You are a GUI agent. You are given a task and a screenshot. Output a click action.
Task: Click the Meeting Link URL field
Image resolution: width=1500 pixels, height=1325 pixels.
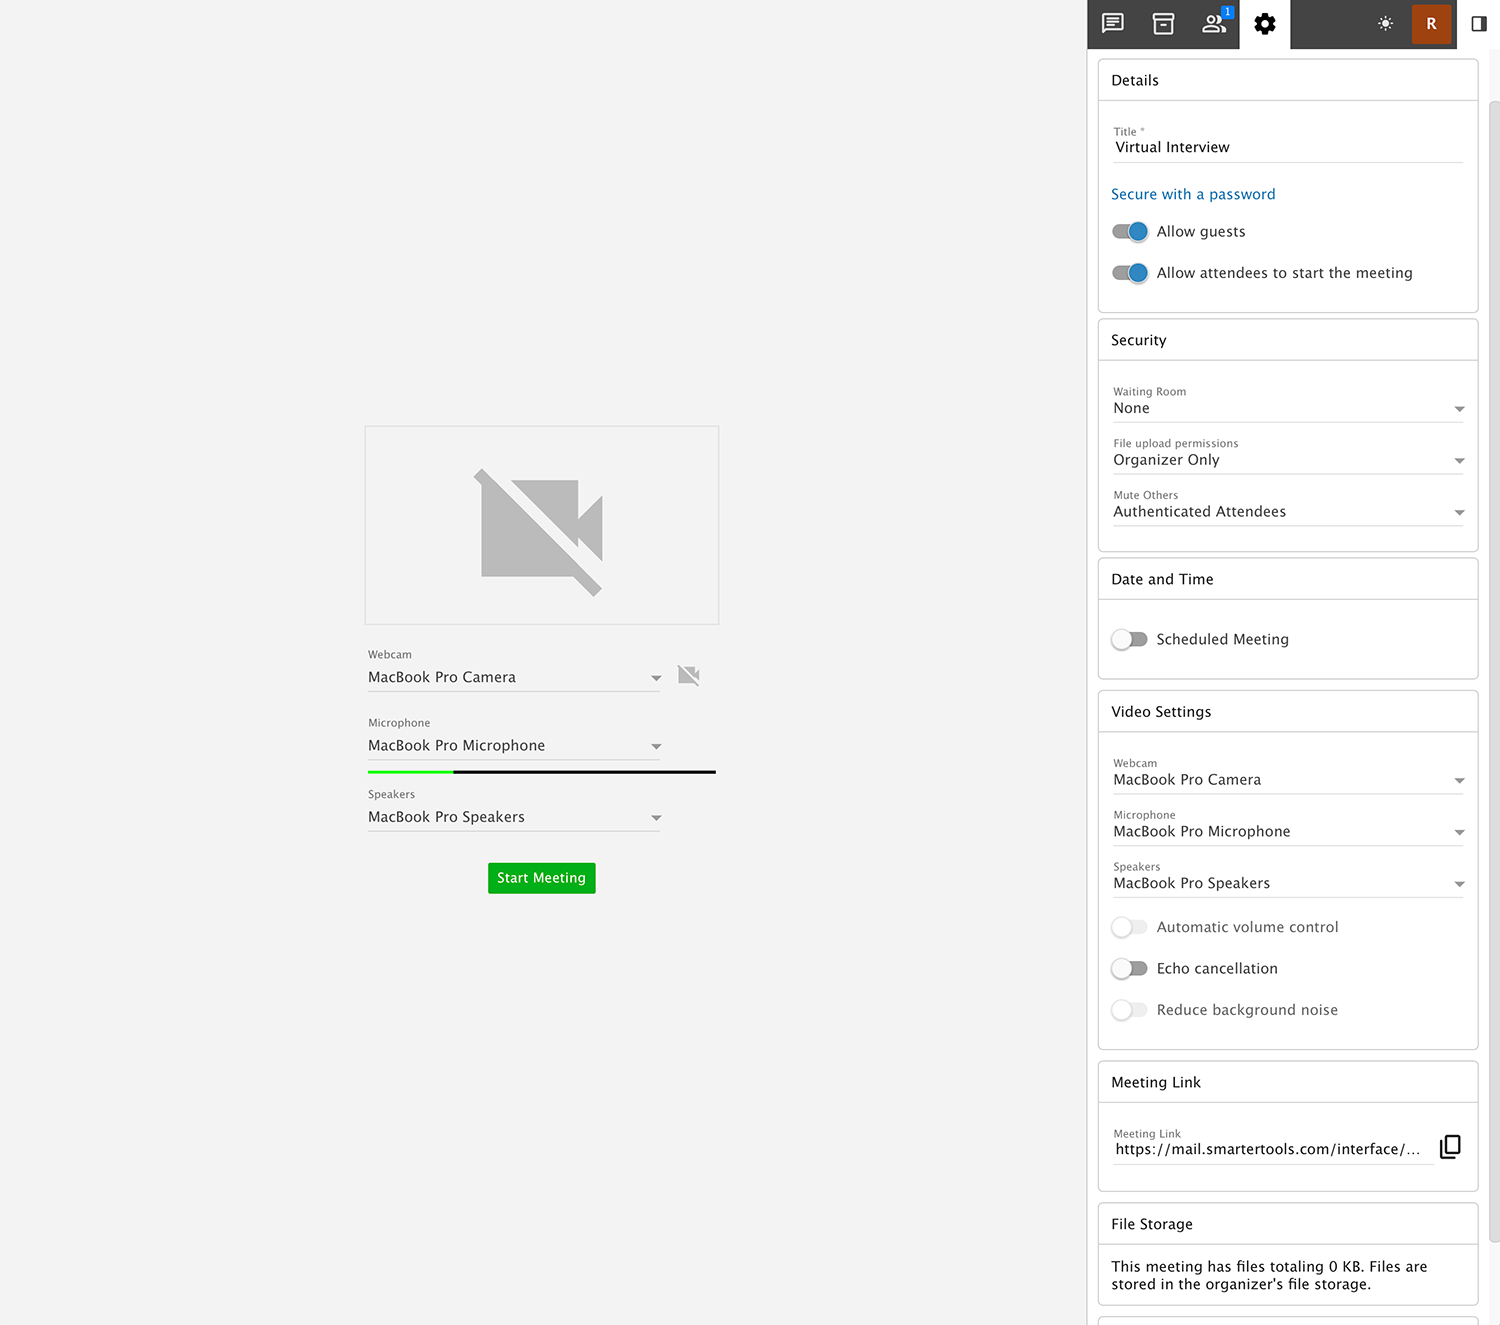tap(1273, 1149)
